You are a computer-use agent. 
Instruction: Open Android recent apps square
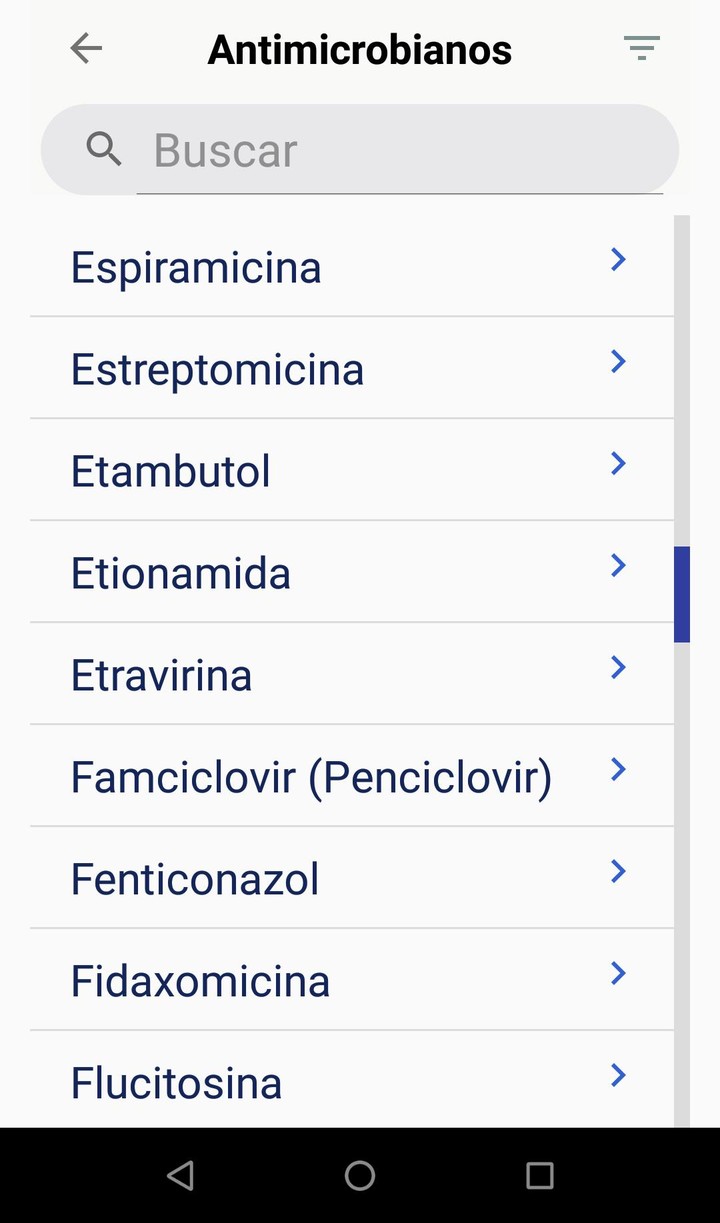tap(540, 1176)
